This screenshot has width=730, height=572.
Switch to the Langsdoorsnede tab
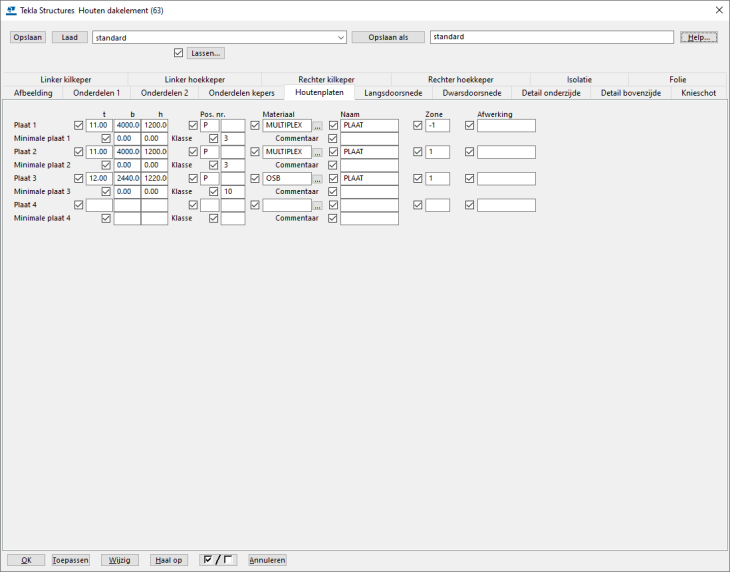pyautogui.click(x=393, y=93)
